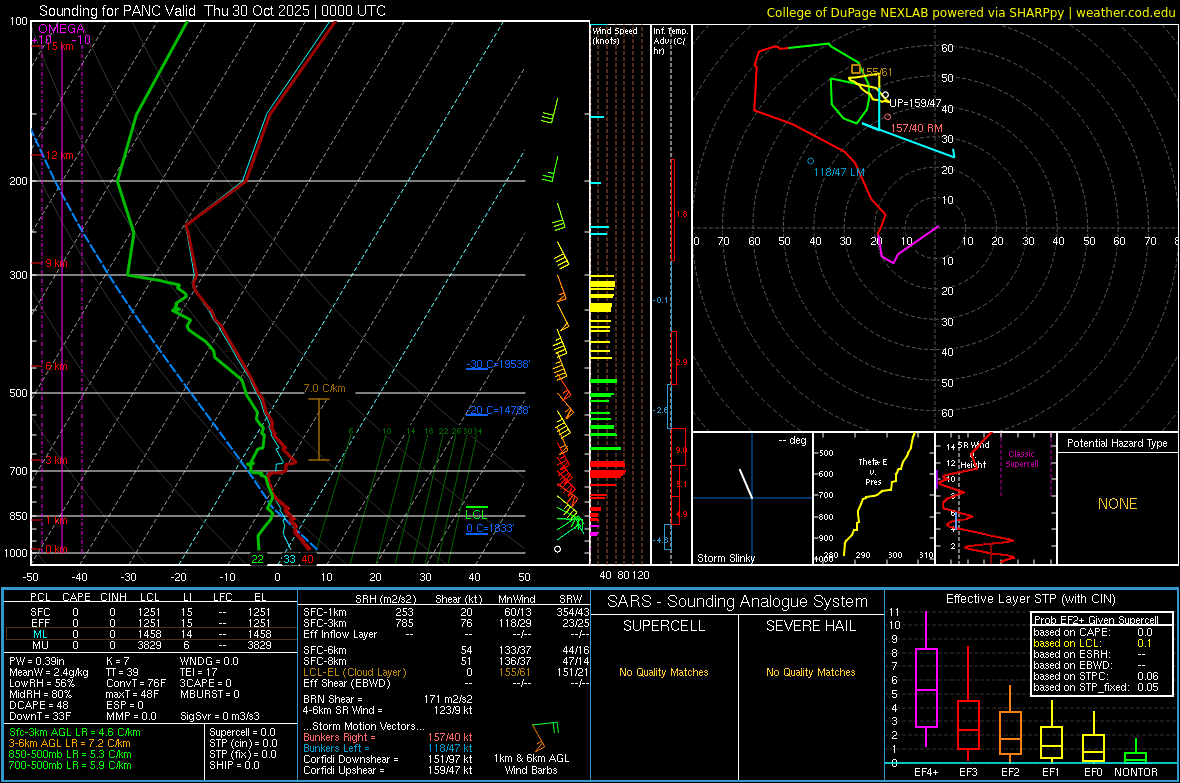1180x783 pixels.
Task: Select the MU parcel row
Action: (151, 645)
